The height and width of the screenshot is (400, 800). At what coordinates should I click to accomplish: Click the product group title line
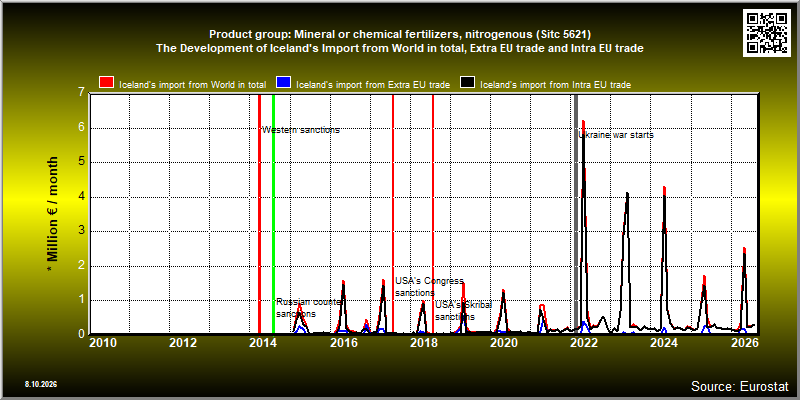coord(400,34)
